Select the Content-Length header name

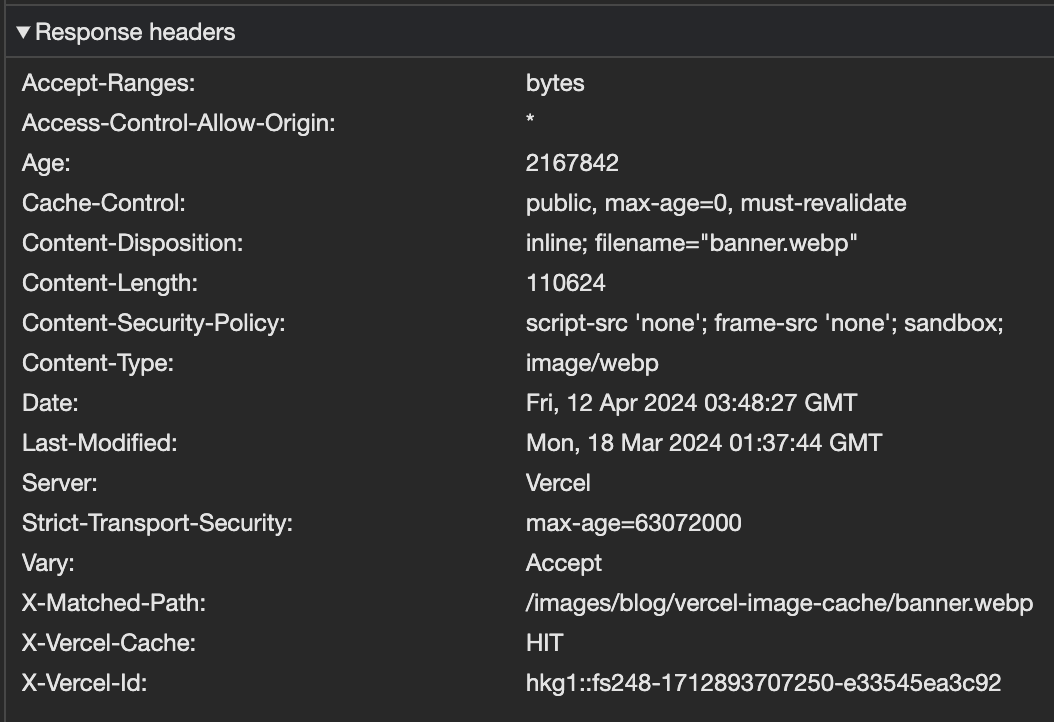point(110,283)
